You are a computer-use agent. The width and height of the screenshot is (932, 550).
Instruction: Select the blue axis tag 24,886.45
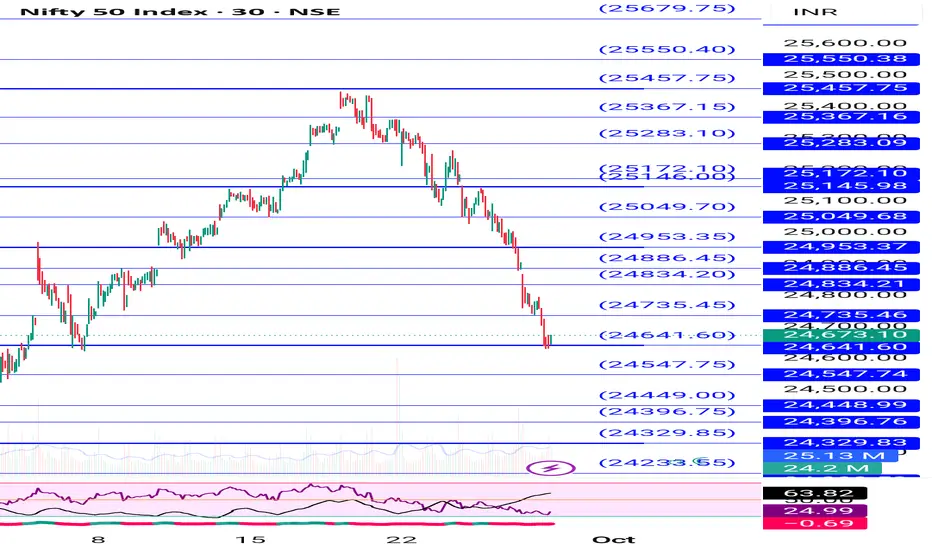click(x=840, y=269)
